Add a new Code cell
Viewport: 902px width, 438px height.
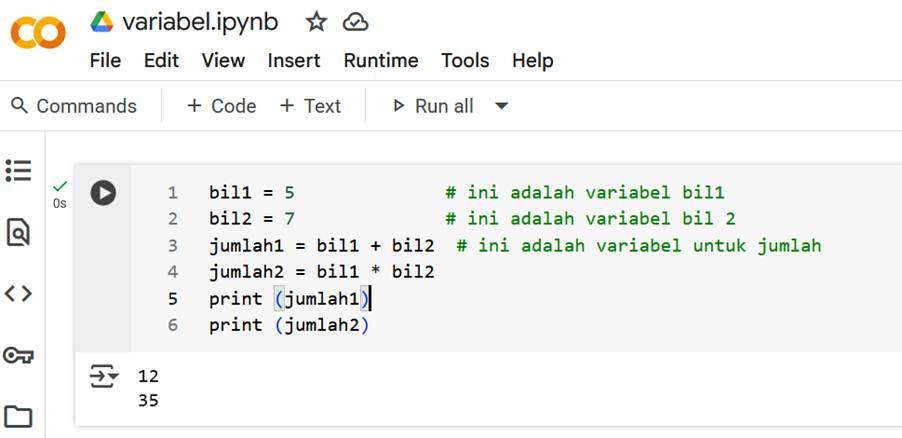221,106
